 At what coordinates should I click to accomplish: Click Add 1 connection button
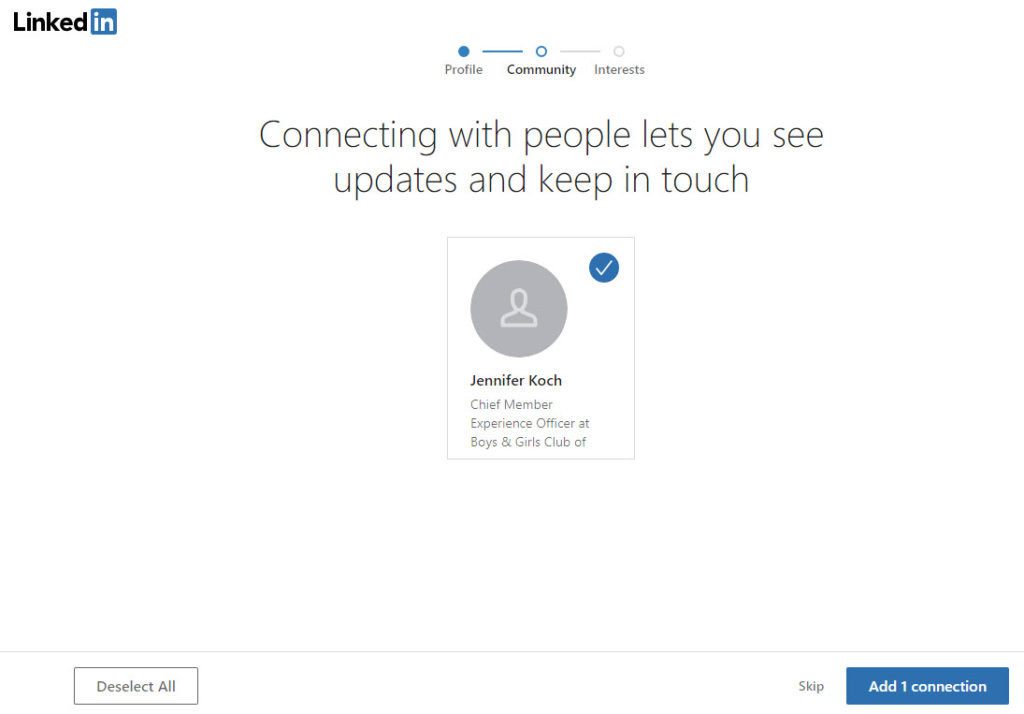[927, 686]
